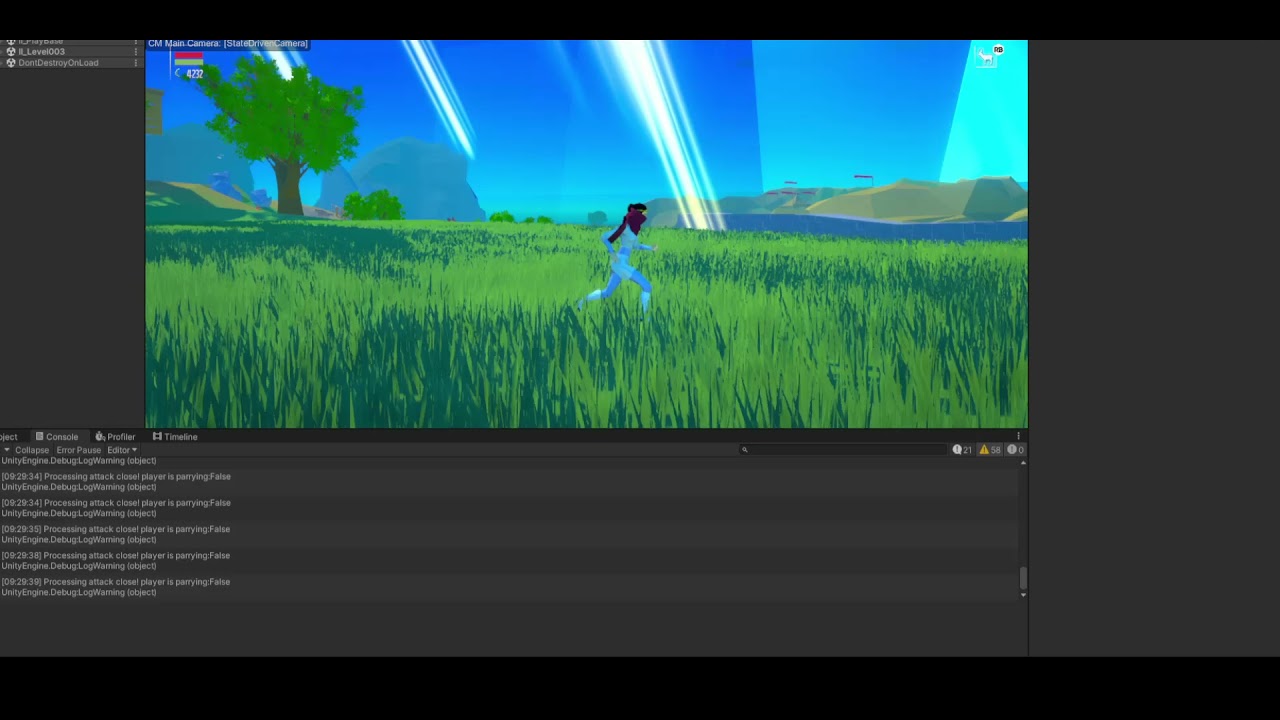The width and height of the screenshot is (1280, 720).
Task: Select the 09:29:35 parrying warning log
Action: (508, 534)
